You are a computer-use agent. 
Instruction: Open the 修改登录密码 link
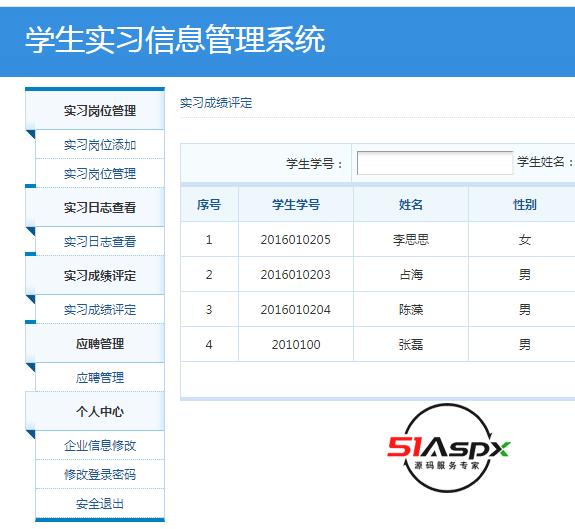(100, 474)
